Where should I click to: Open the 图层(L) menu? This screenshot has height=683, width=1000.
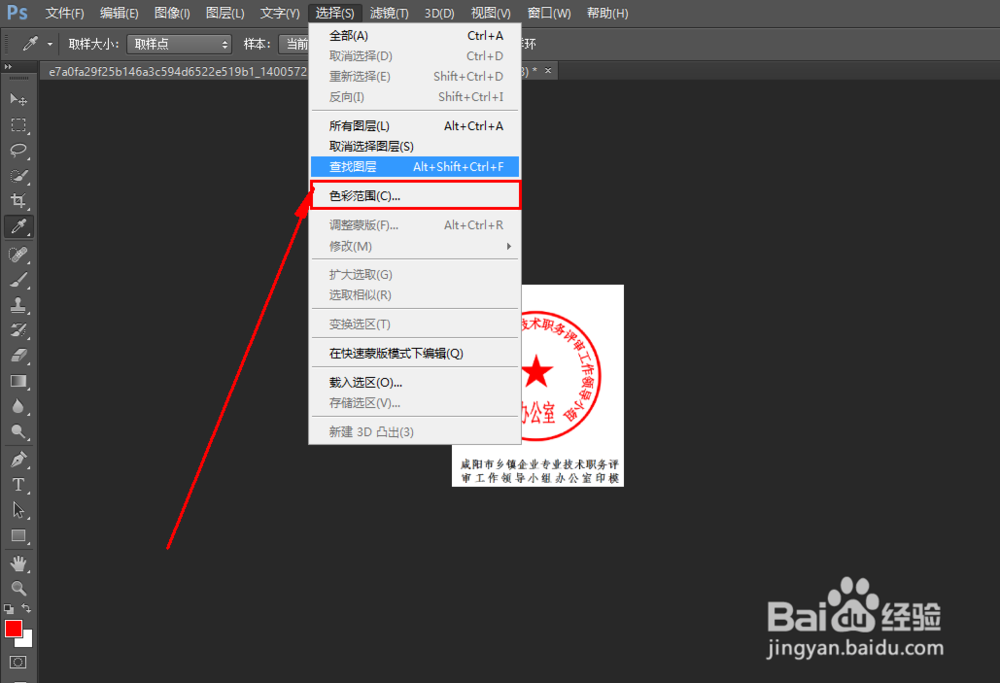pos(225,13)
